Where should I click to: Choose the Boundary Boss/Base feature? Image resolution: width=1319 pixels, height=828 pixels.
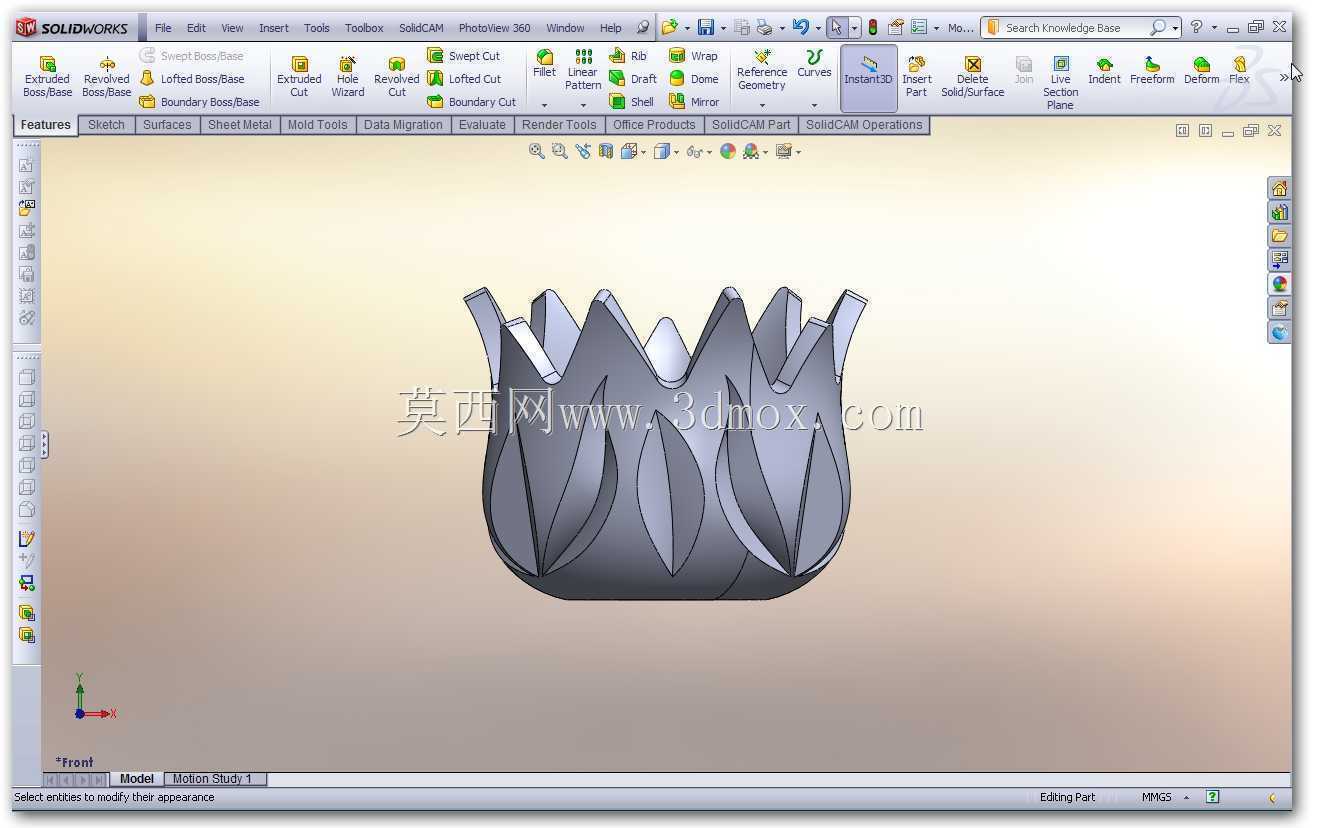pyautogui.click(x=199, y=101)
